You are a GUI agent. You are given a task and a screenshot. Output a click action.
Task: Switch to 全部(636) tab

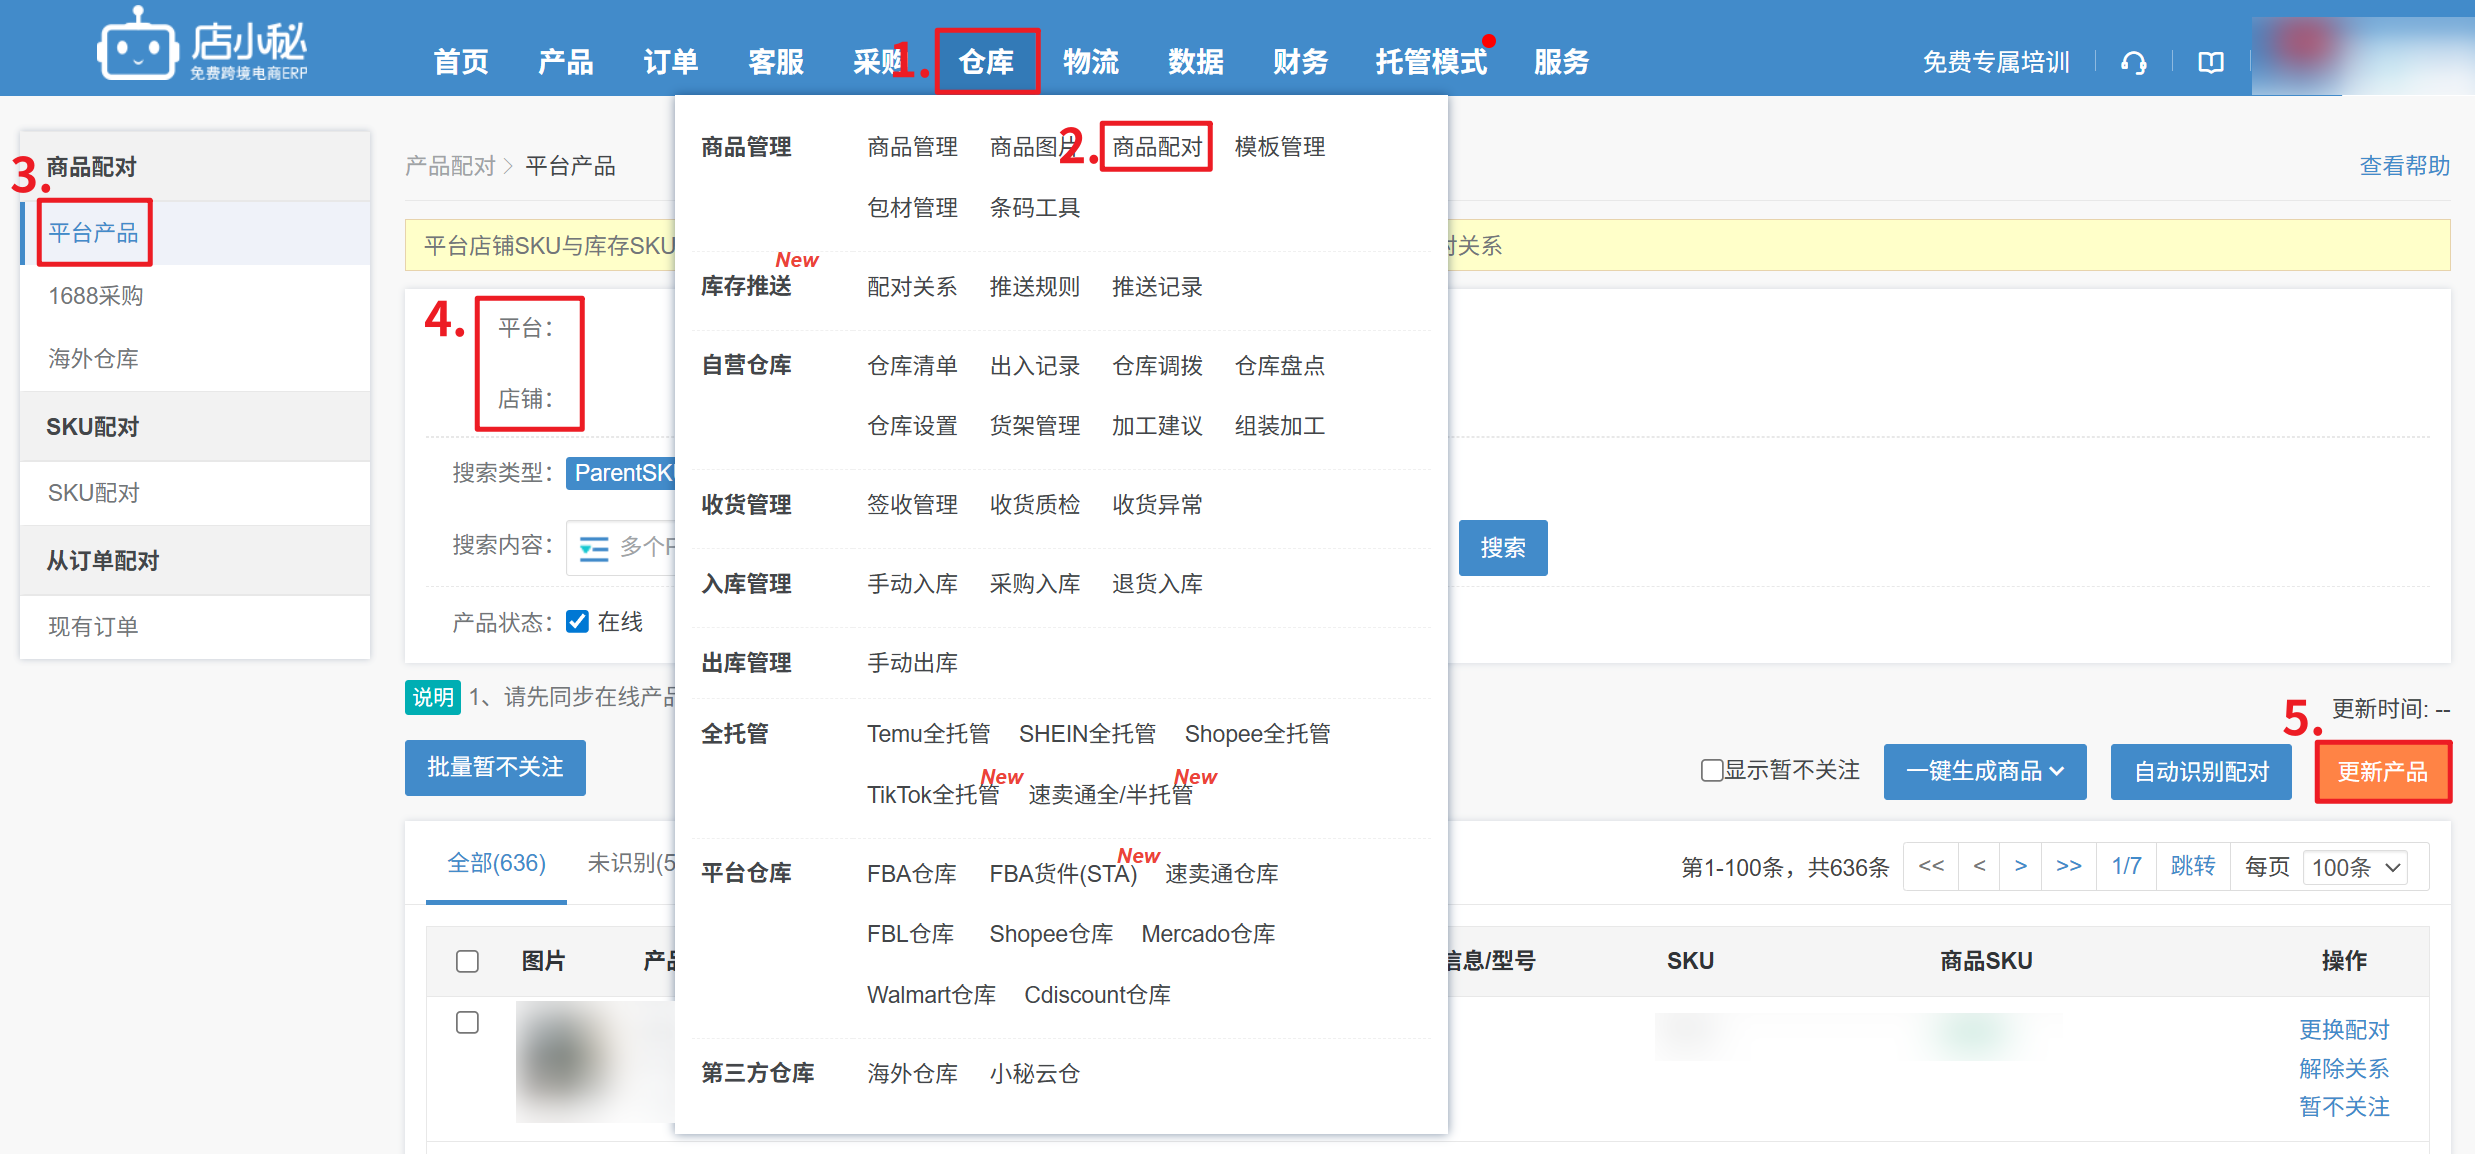click(x=496, y=863)
